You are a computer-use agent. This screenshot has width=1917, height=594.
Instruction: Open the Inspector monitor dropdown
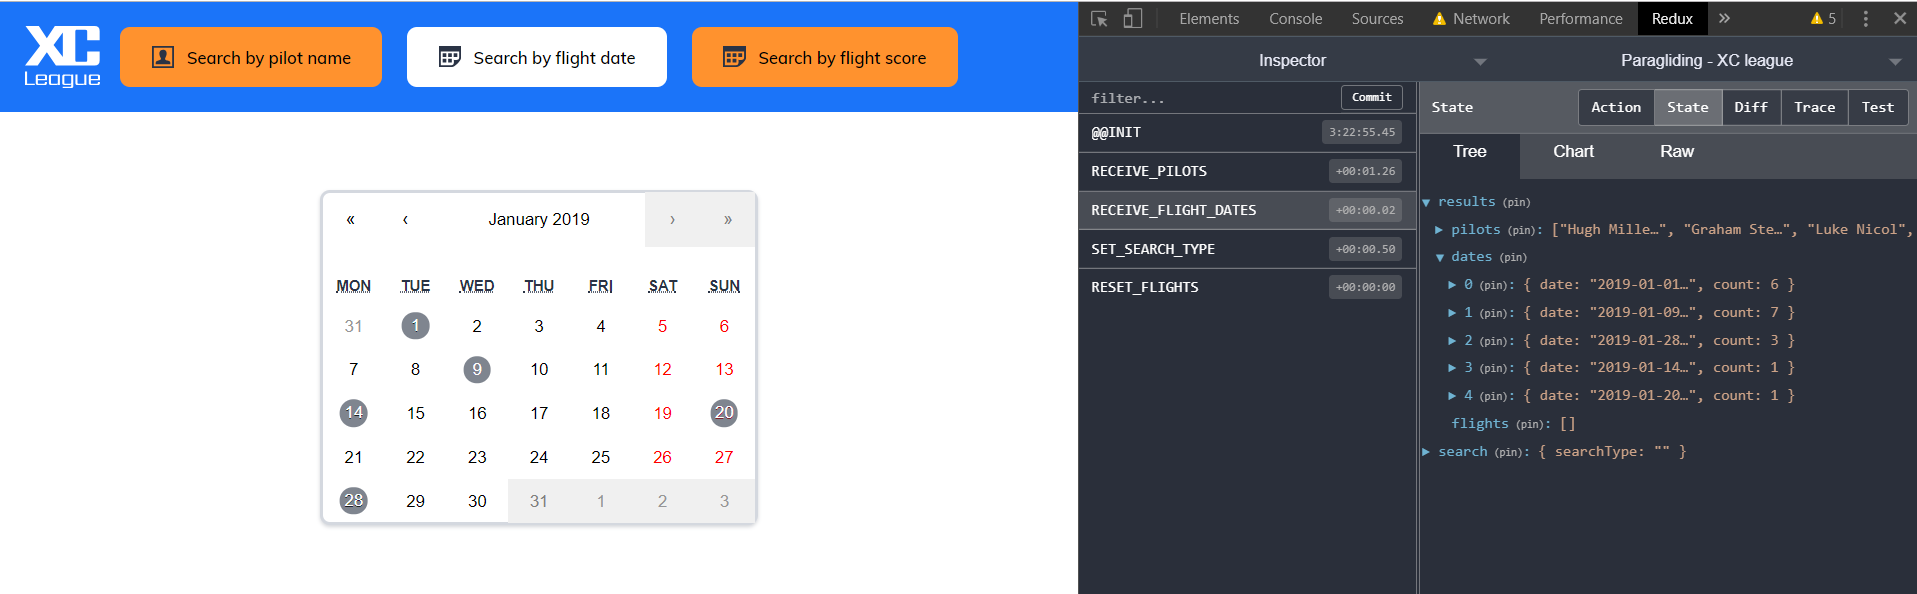(1480, 61)
